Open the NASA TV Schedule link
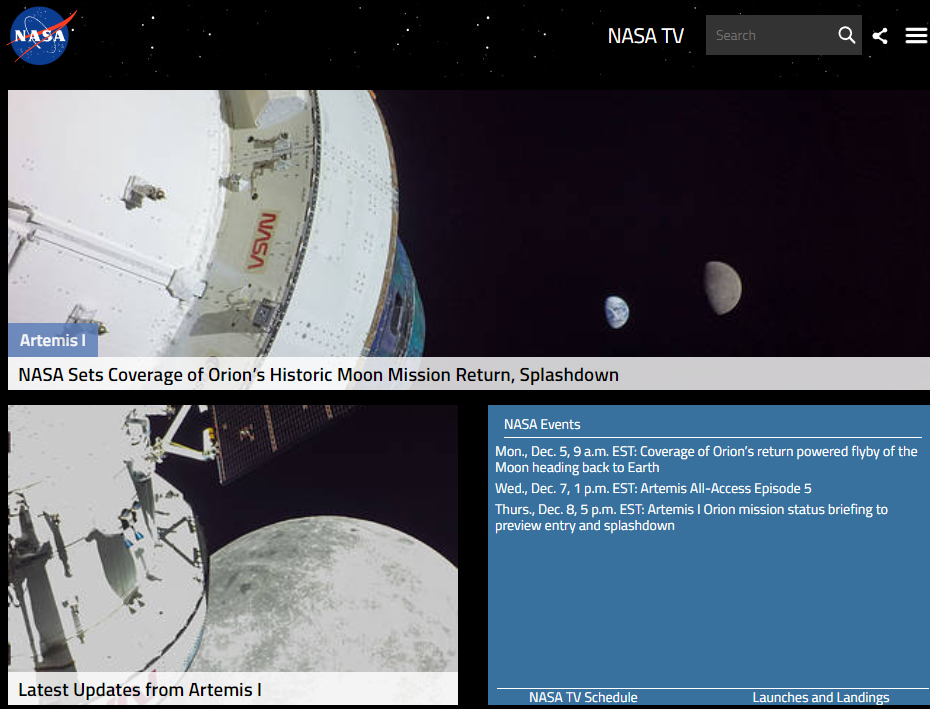This screenshot has width=930, height=709. (583, 697)
